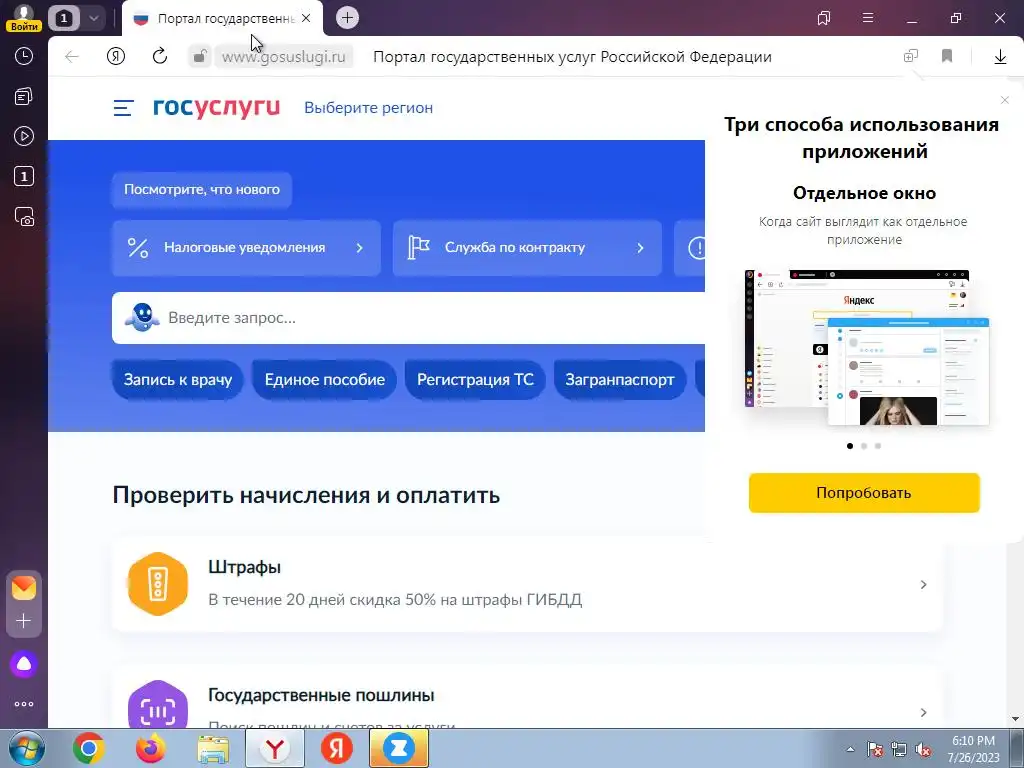Click the www.gosuslugi.ru address field

point(283,57)
